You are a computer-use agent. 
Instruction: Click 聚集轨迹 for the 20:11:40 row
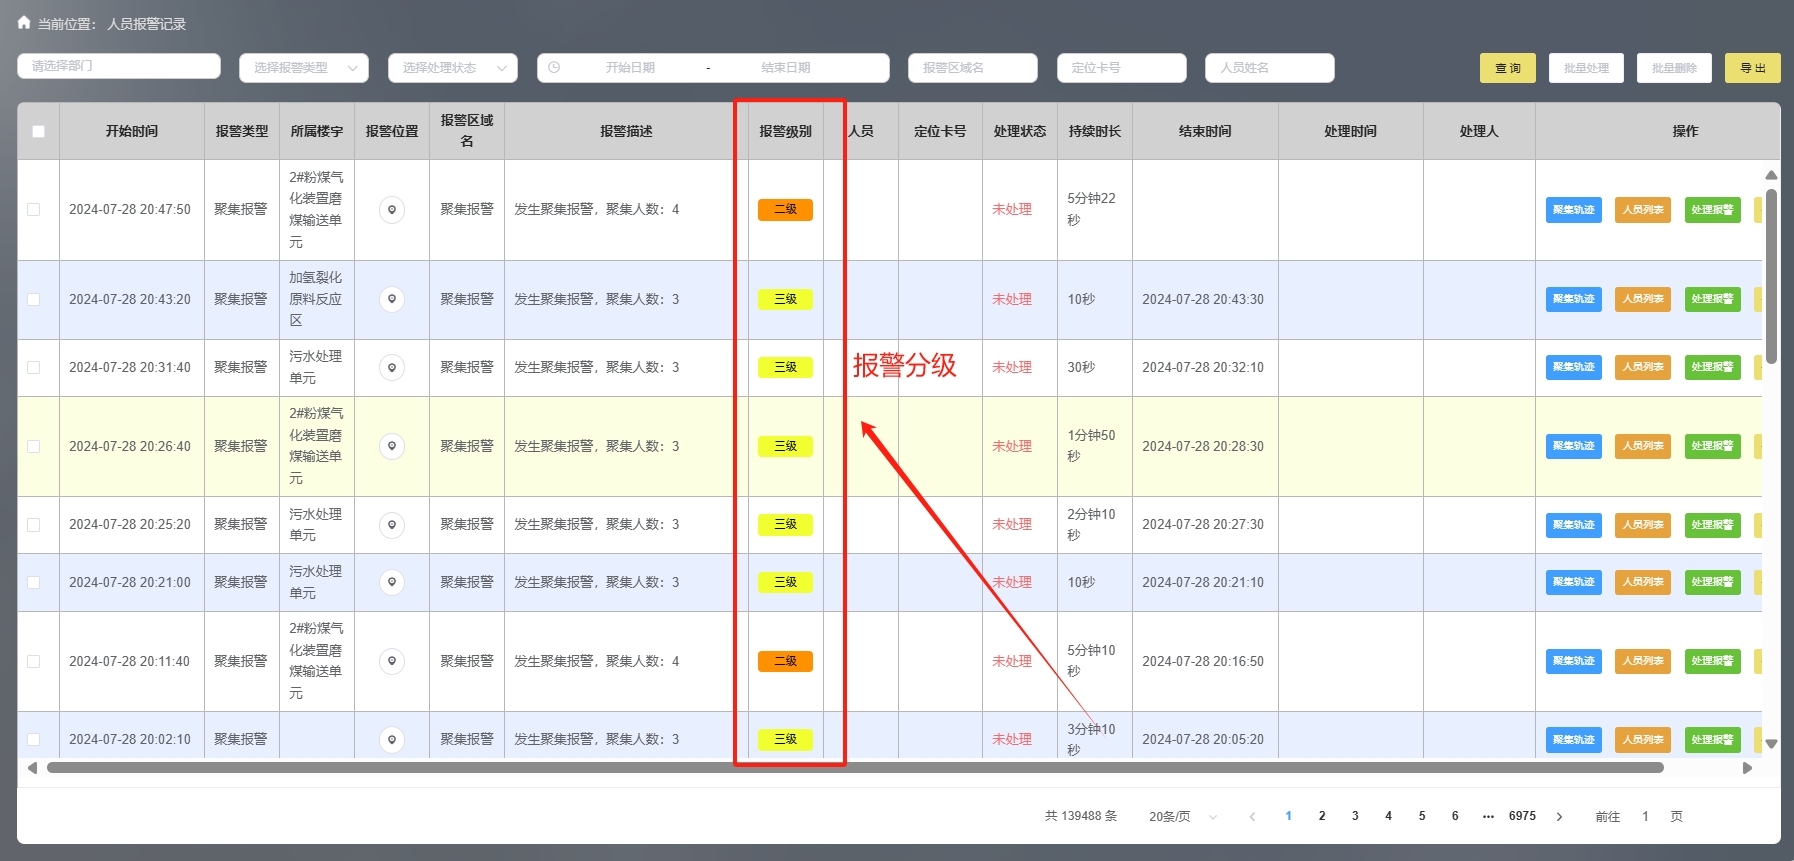tap(1574, 661)
